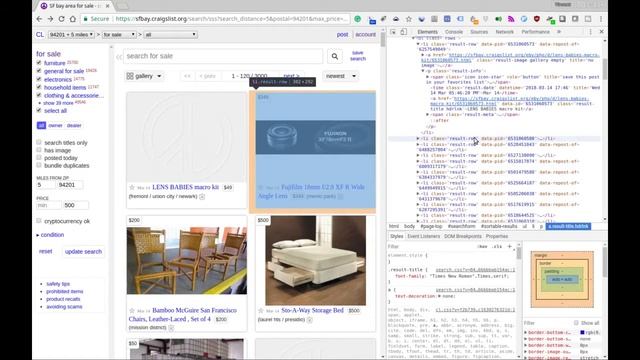Open the Event Listeners pane tab
This screenshot has width=640, height=360.
(x=424, y=236)
